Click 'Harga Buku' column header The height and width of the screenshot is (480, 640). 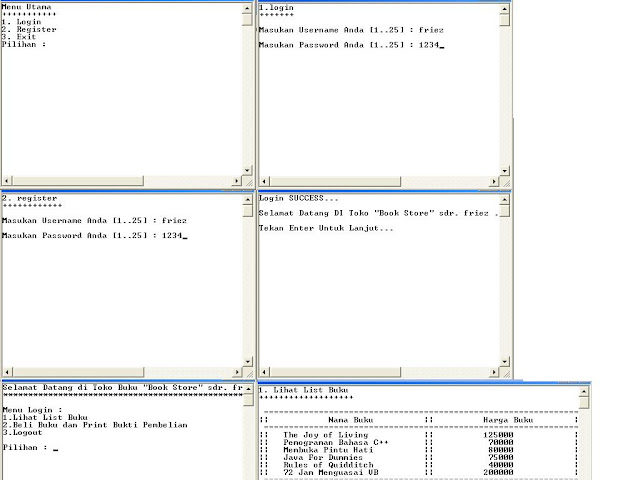pyautogui.click(x=508, y=420)
